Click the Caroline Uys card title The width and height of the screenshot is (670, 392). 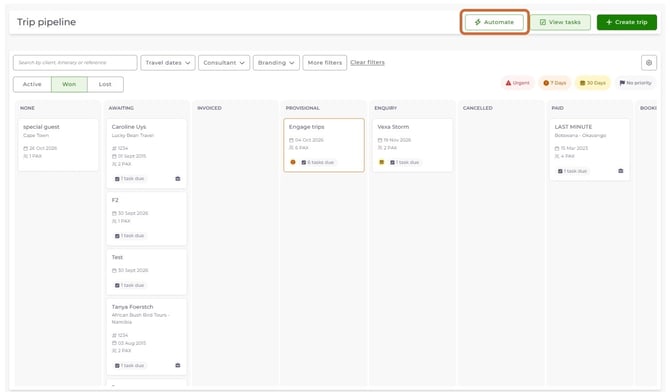click(x=129, y=127)
